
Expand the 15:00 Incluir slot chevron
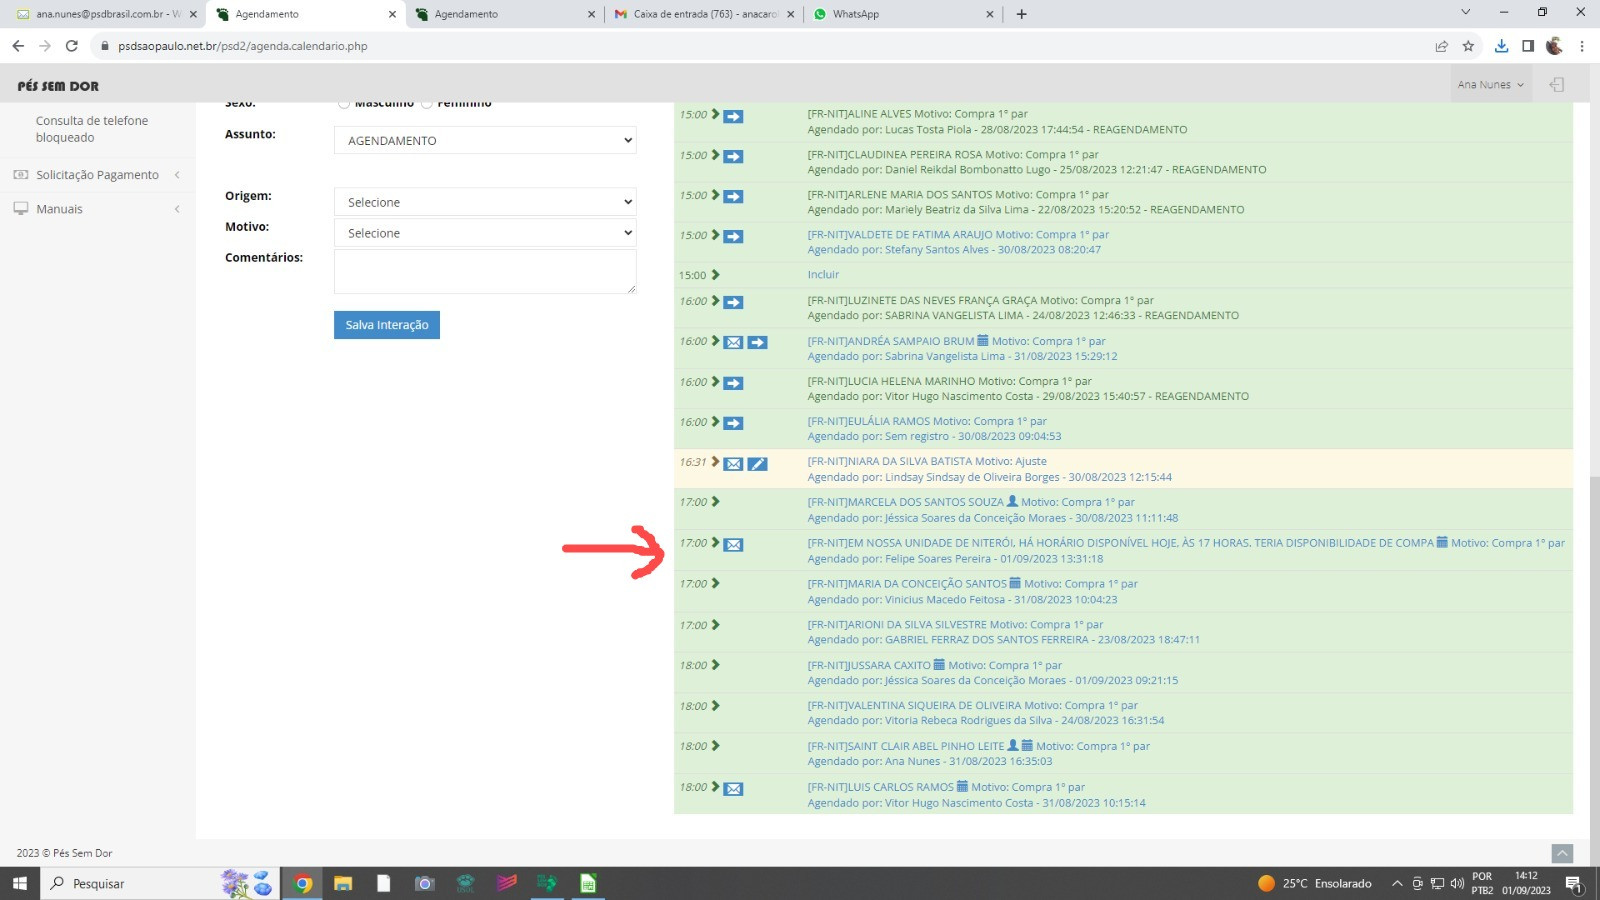(x=715, y=275)
